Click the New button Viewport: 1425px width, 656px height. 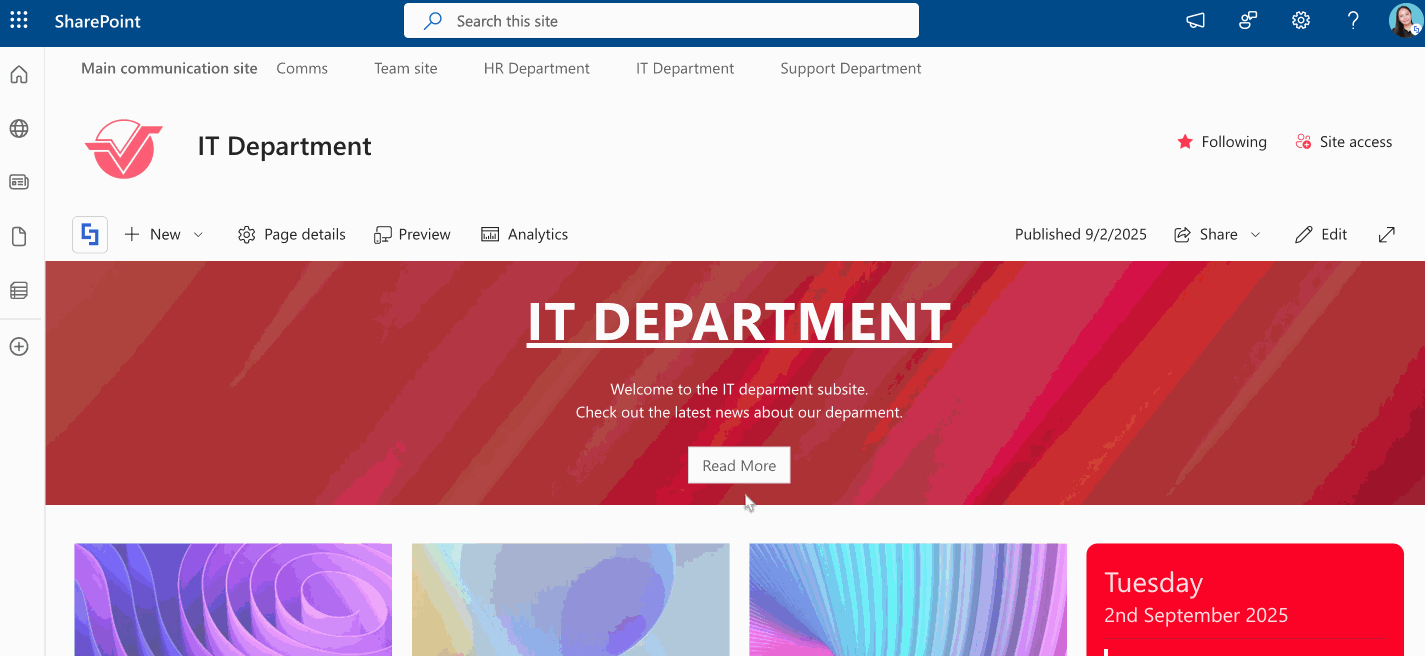click(153, 235)
